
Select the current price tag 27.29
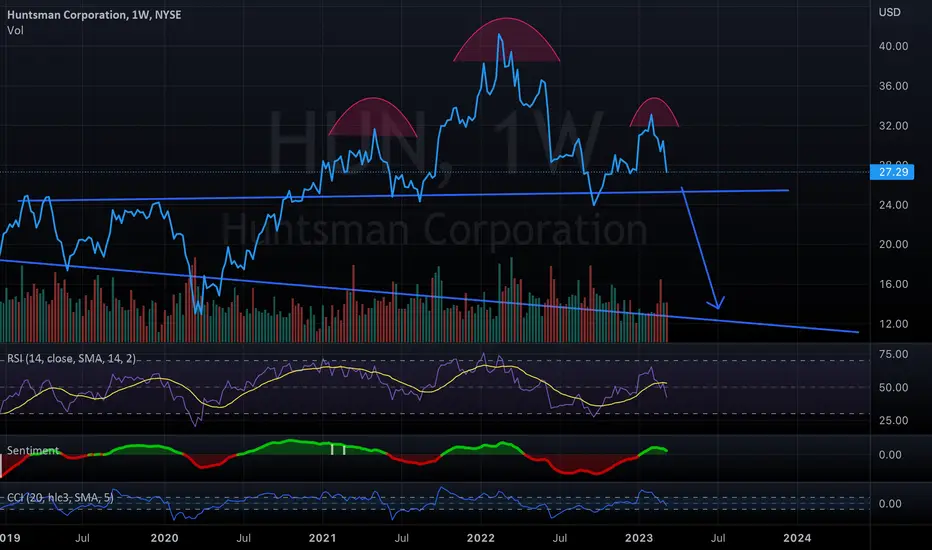tap(892, 172)
